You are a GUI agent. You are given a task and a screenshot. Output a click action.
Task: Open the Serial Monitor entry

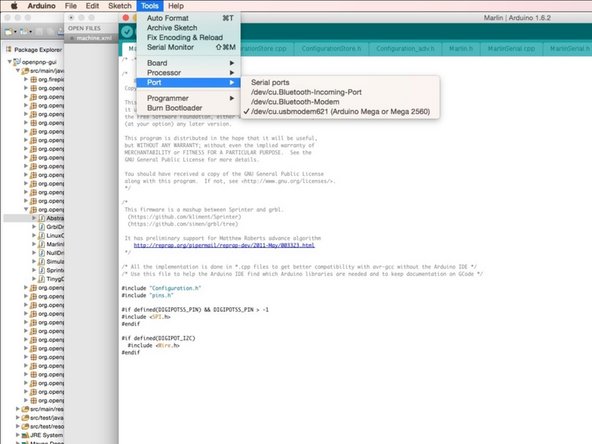point(188,47)
